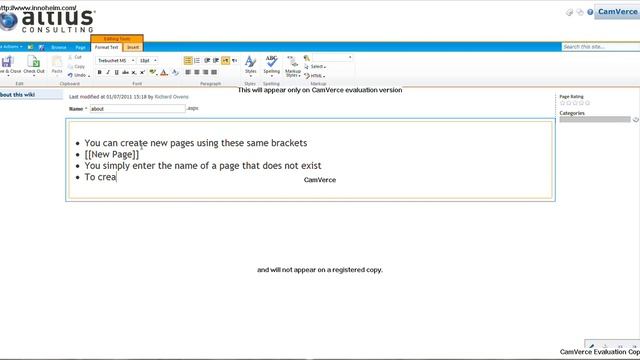
Task: Toggle the bulleted list button
Action: (x=188, y=60)
